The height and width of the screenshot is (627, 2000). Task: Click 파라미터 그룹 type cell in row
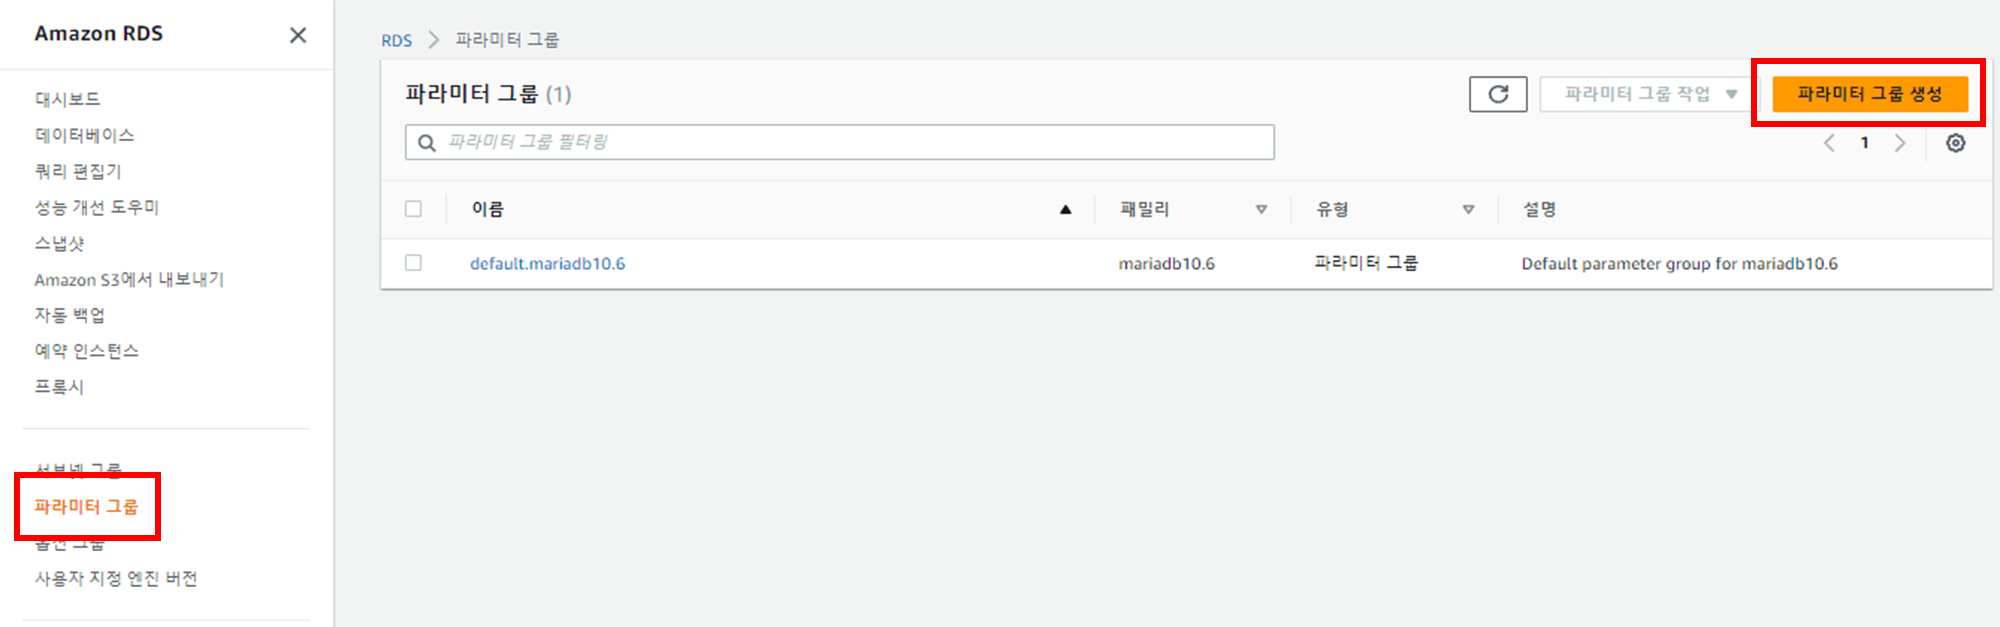coord(1366,263)
